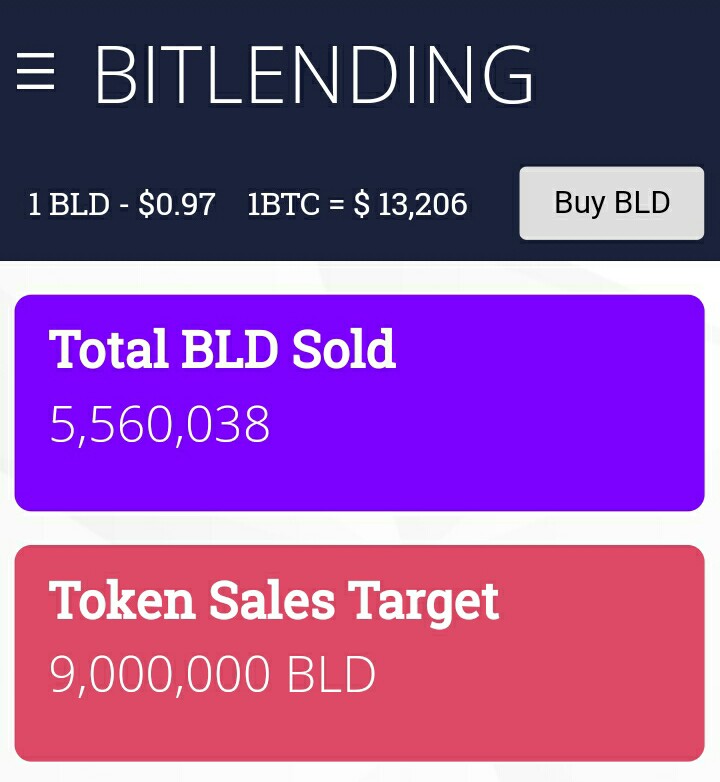Click the word Total in purple card

(108, 348)
